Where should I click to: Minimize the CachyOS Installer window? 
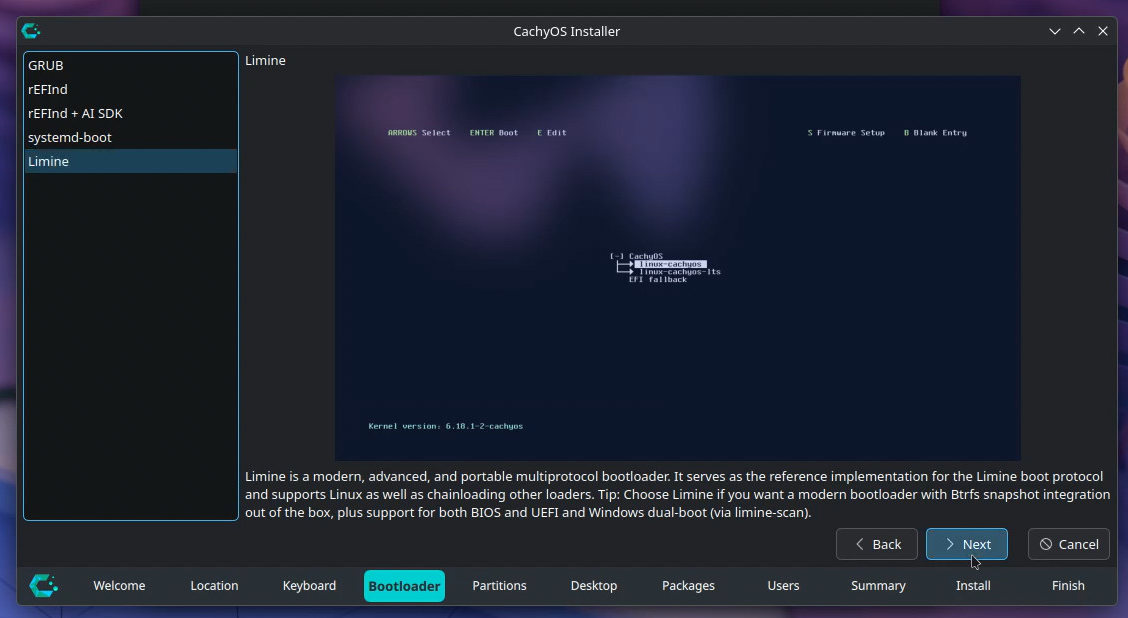click(x=1055, y=31)
